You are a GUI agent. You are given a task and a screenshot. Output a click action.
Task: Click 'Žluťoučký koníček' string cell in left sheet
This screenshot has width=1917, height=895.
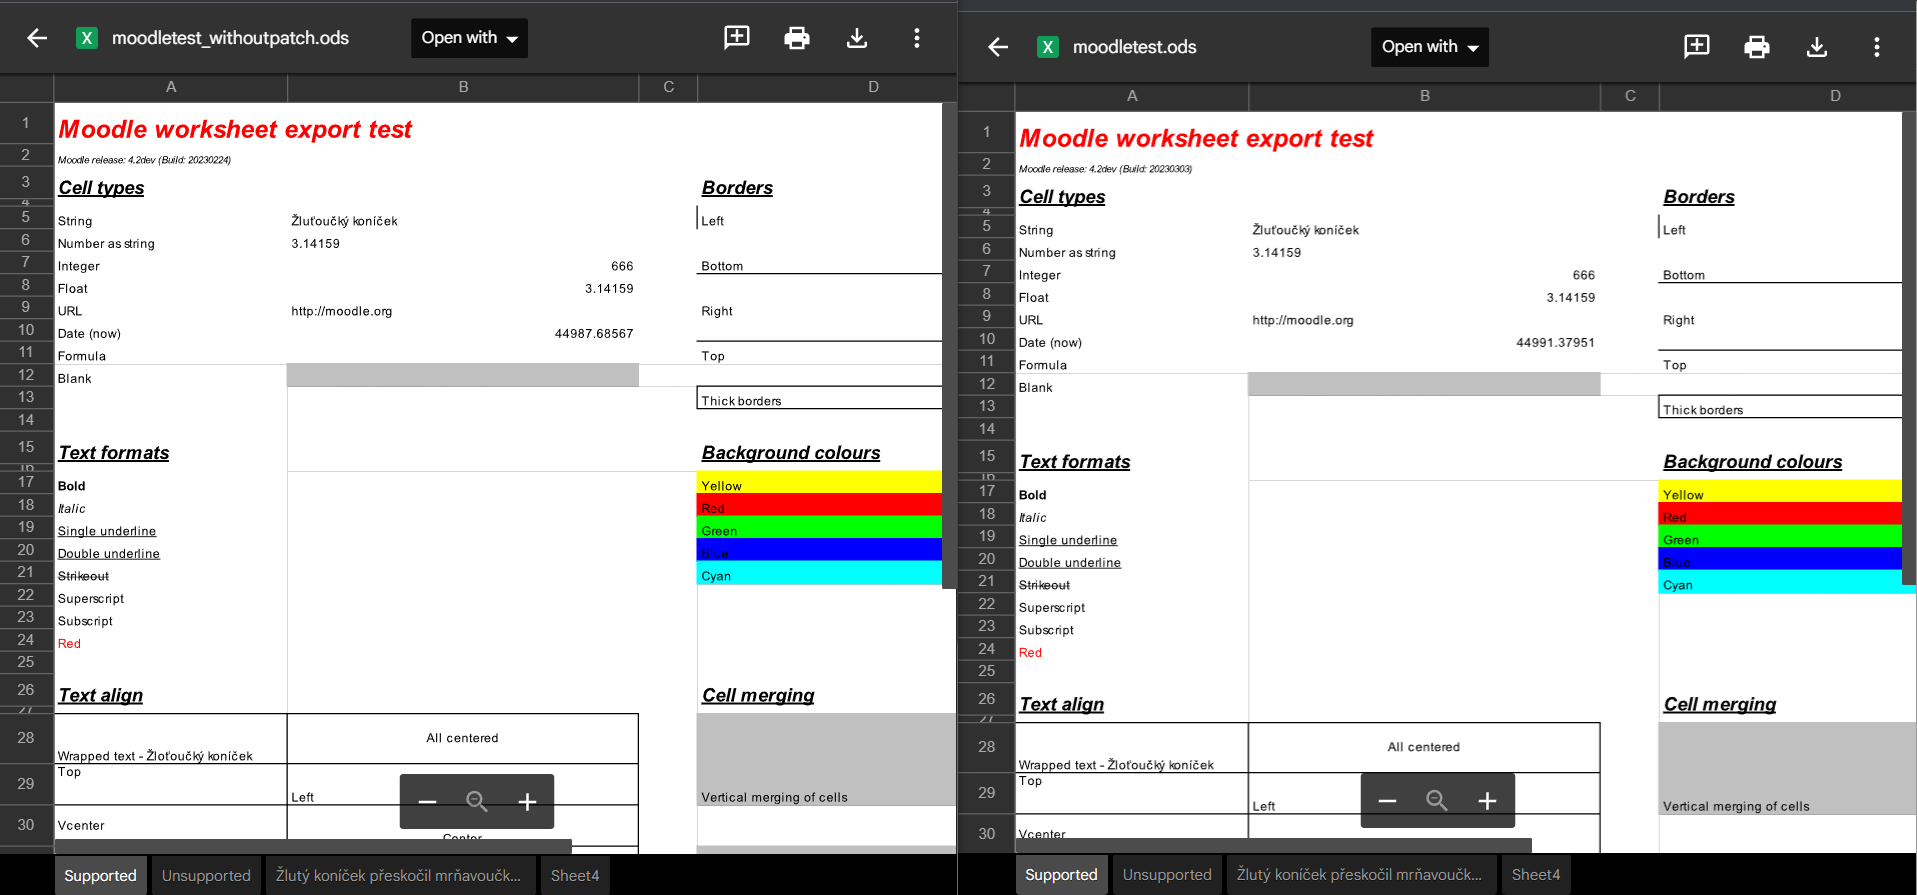click(344, 221)
